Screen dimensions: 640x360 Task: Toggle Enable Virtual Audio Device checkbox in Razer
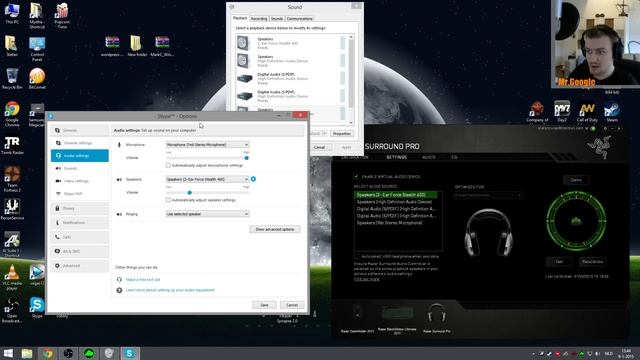click(x=356, y=176)
